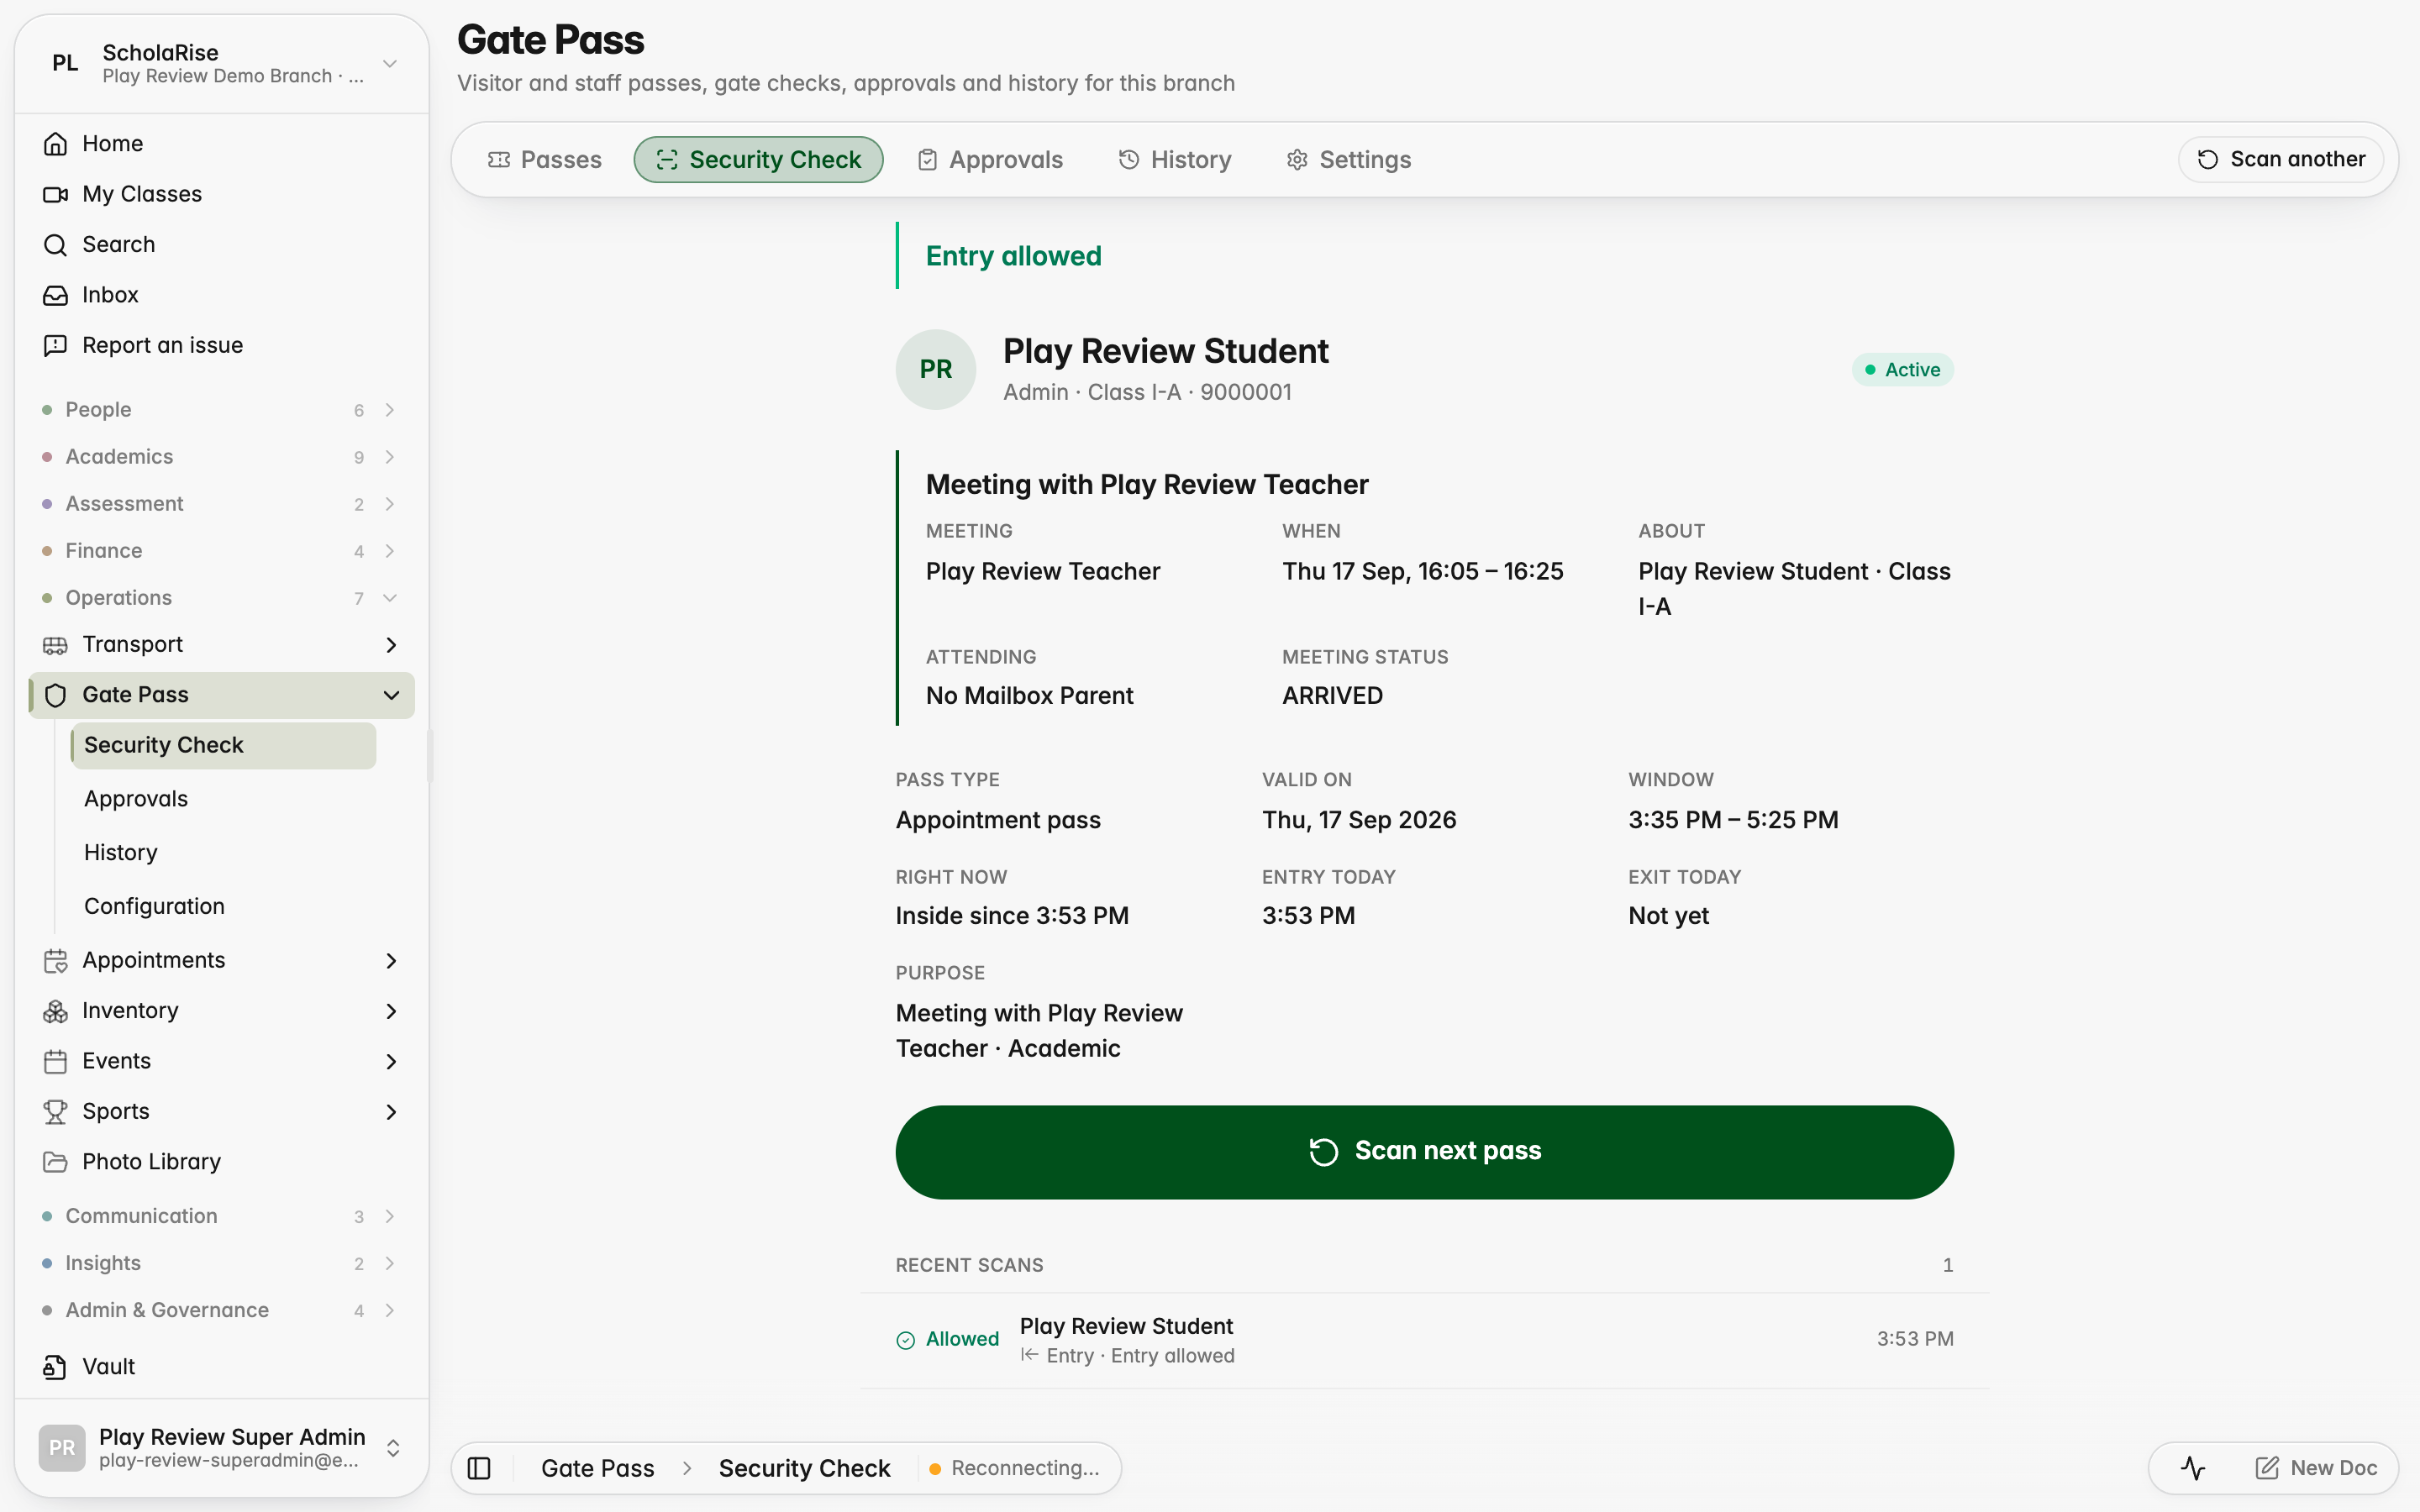Click the PR student avatar
Screen dimensions: 2420x1512
[x=936, y=370]
